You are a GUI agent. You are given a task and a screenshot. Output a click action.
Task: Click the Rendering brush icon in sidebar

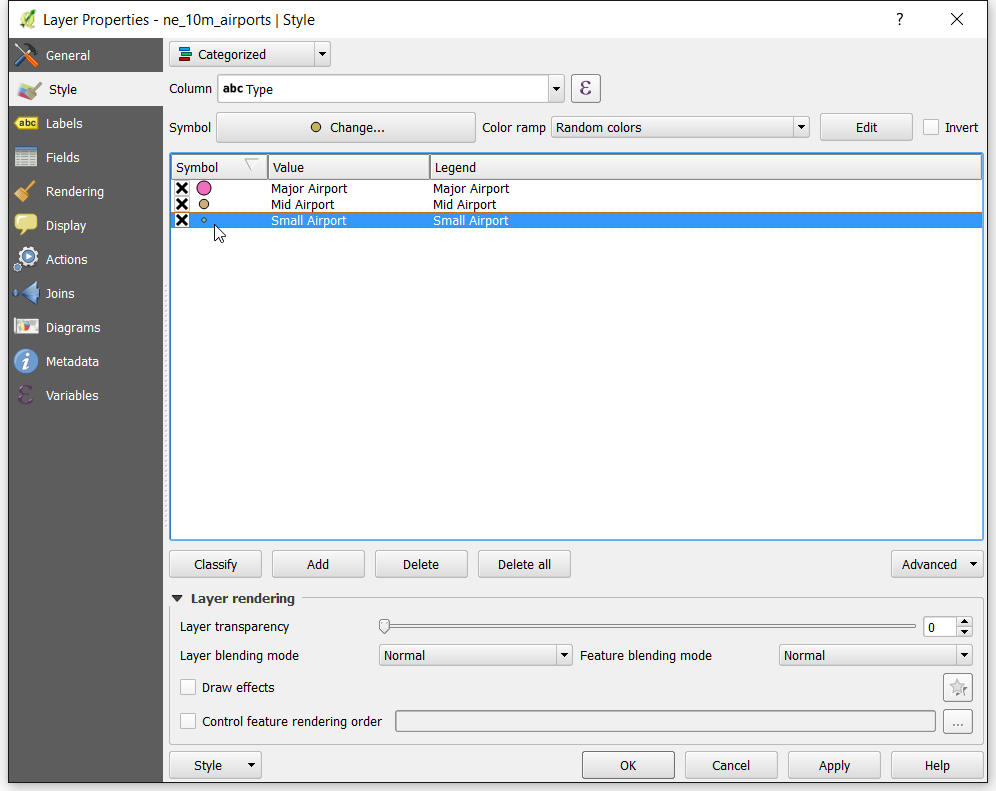click(26, 191)
